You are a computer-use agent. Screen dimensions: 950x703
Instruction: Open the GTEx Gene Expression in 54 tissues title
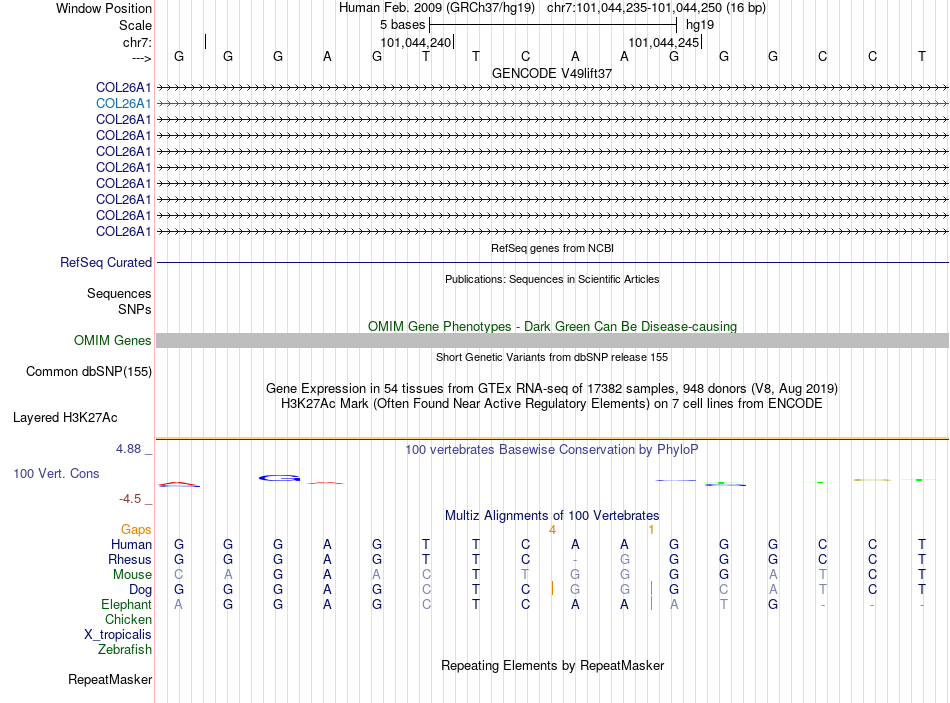(x=552, y=388)
